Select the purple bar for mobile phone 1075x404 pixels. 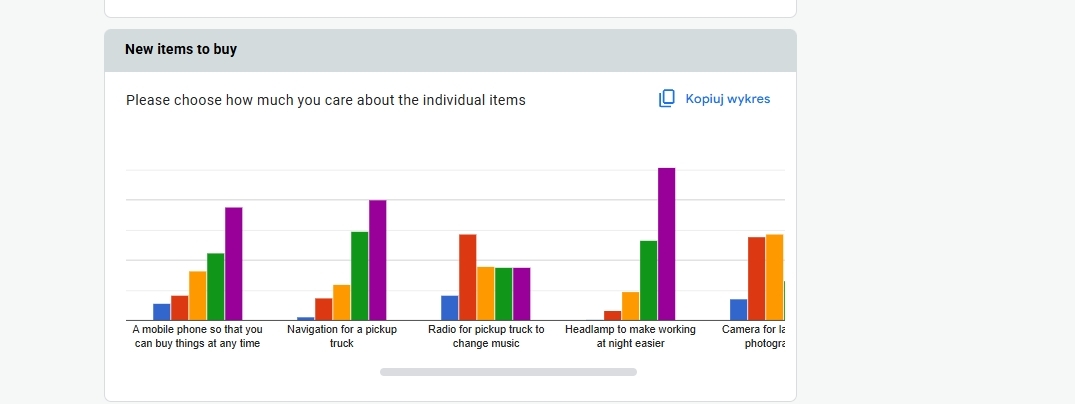click(x=233, y=264)
